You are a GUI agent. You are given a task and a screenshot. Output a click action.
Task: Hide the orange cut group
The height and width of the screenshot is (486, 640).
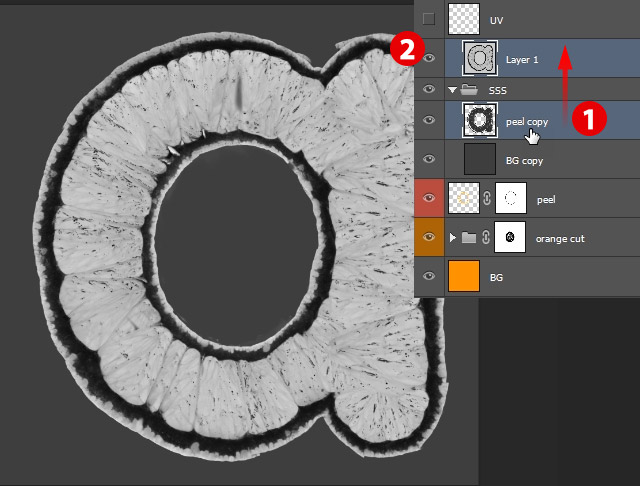(429, 237)
